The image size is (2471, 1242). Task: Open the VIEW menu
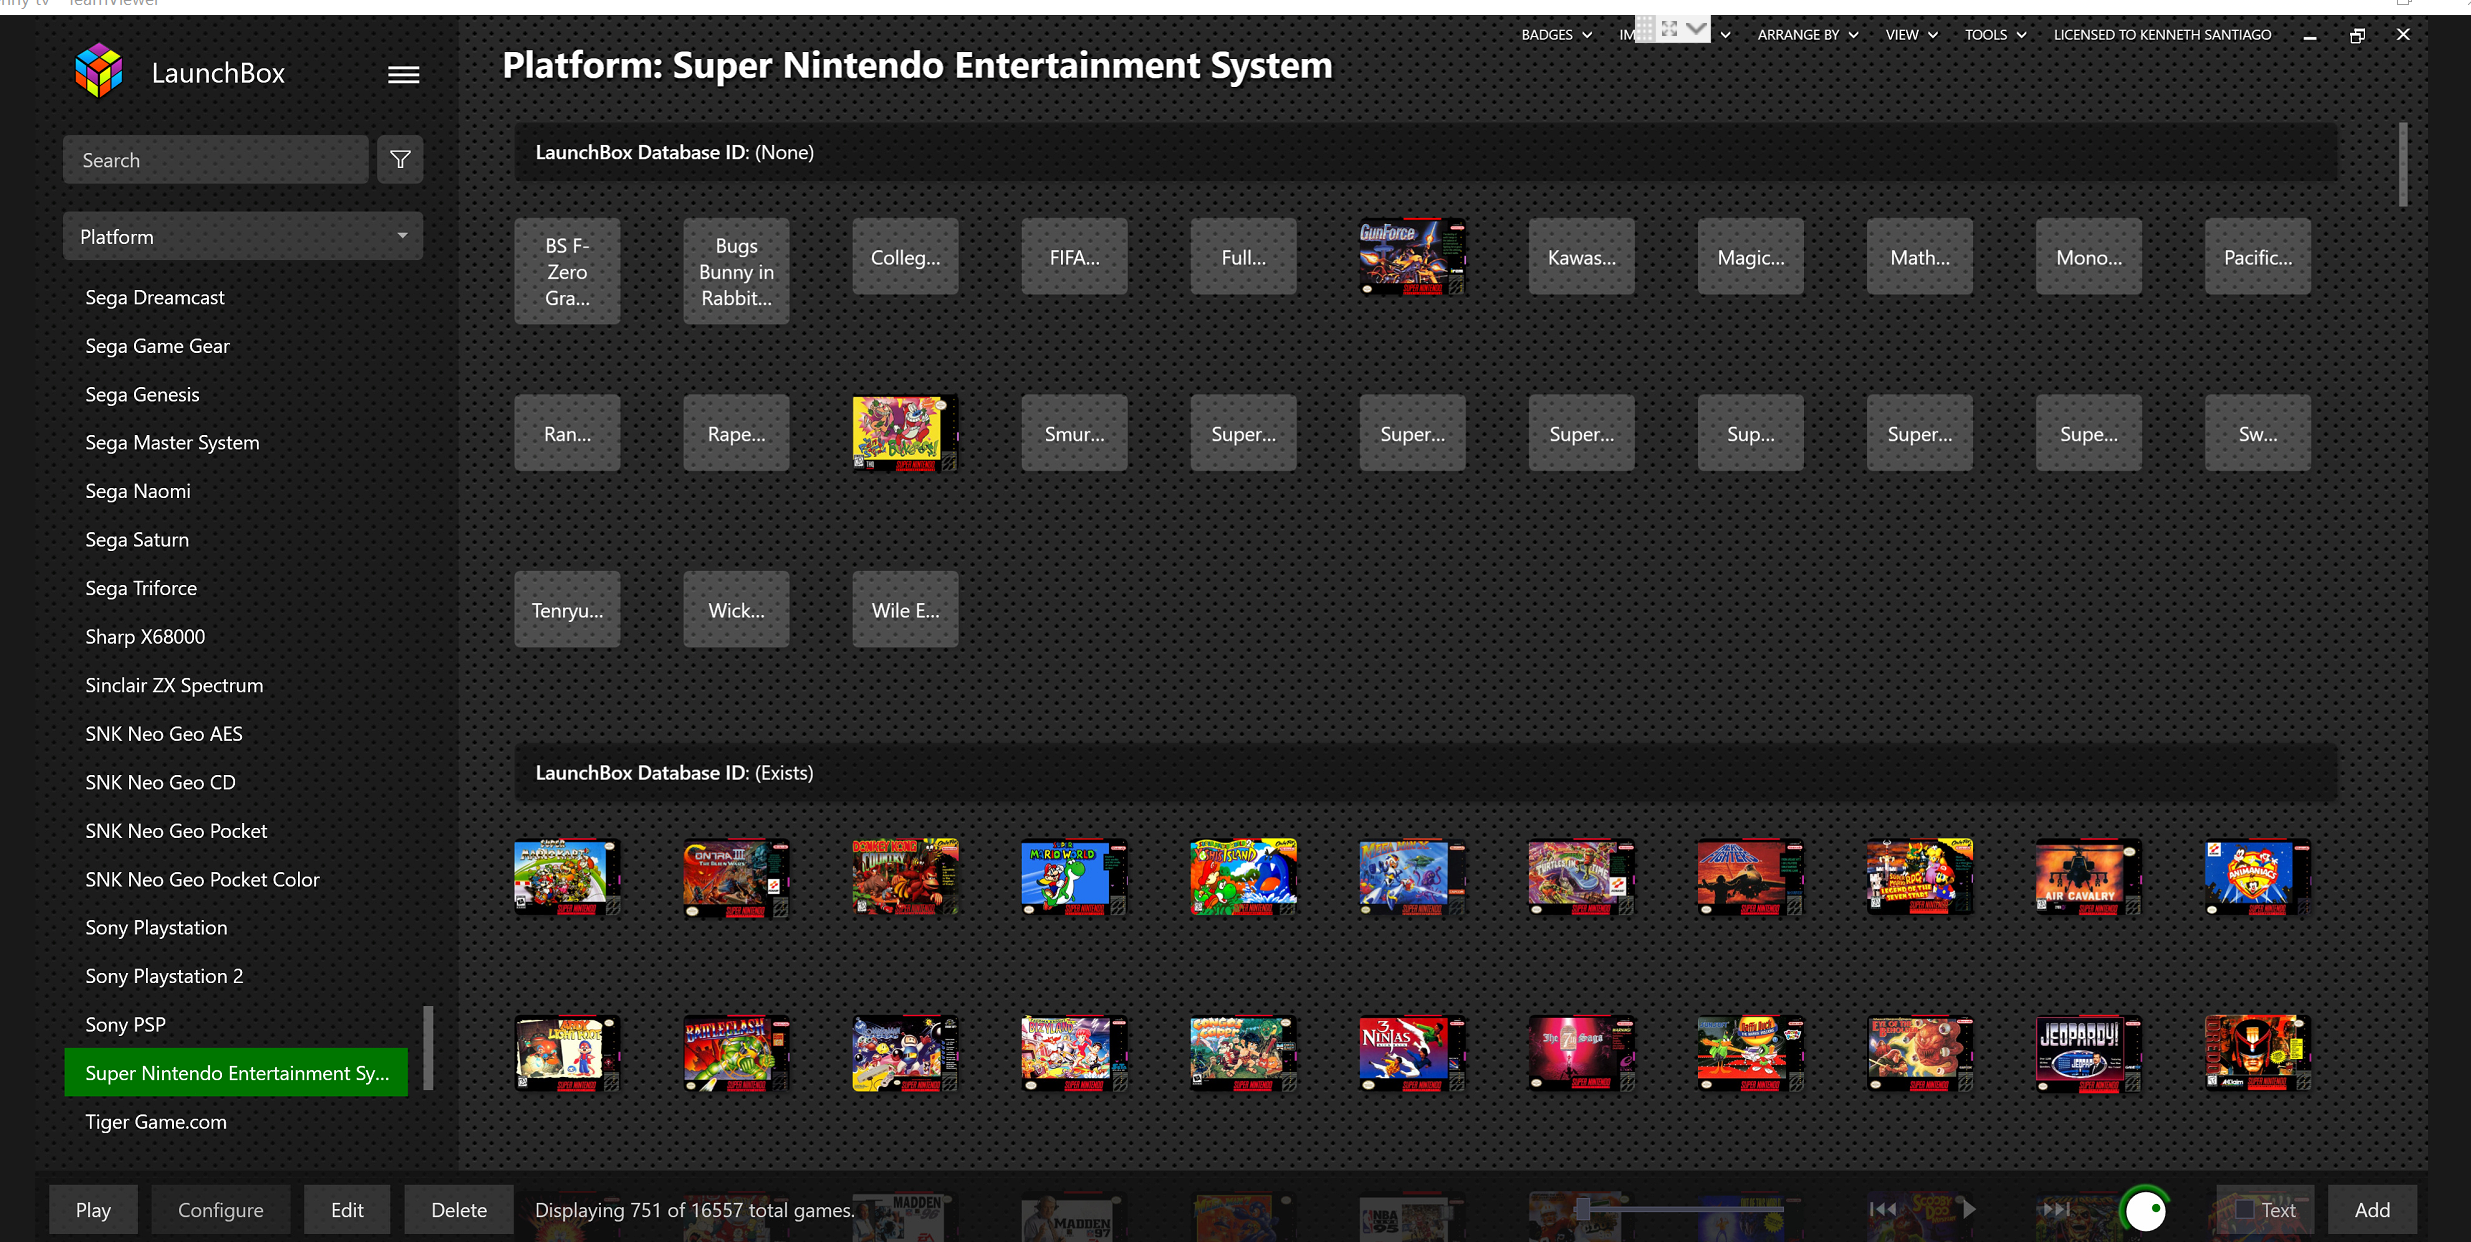point(1911,34)
